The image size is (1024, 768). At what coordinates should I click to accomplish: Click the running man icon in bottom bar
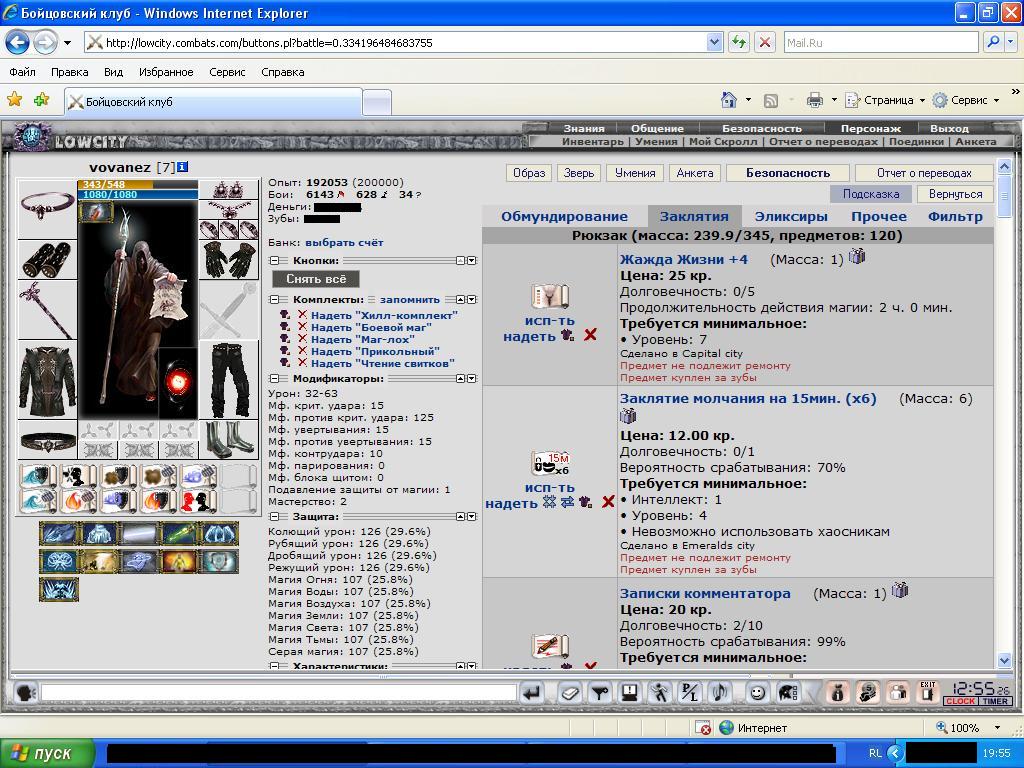tap(660, 693)
